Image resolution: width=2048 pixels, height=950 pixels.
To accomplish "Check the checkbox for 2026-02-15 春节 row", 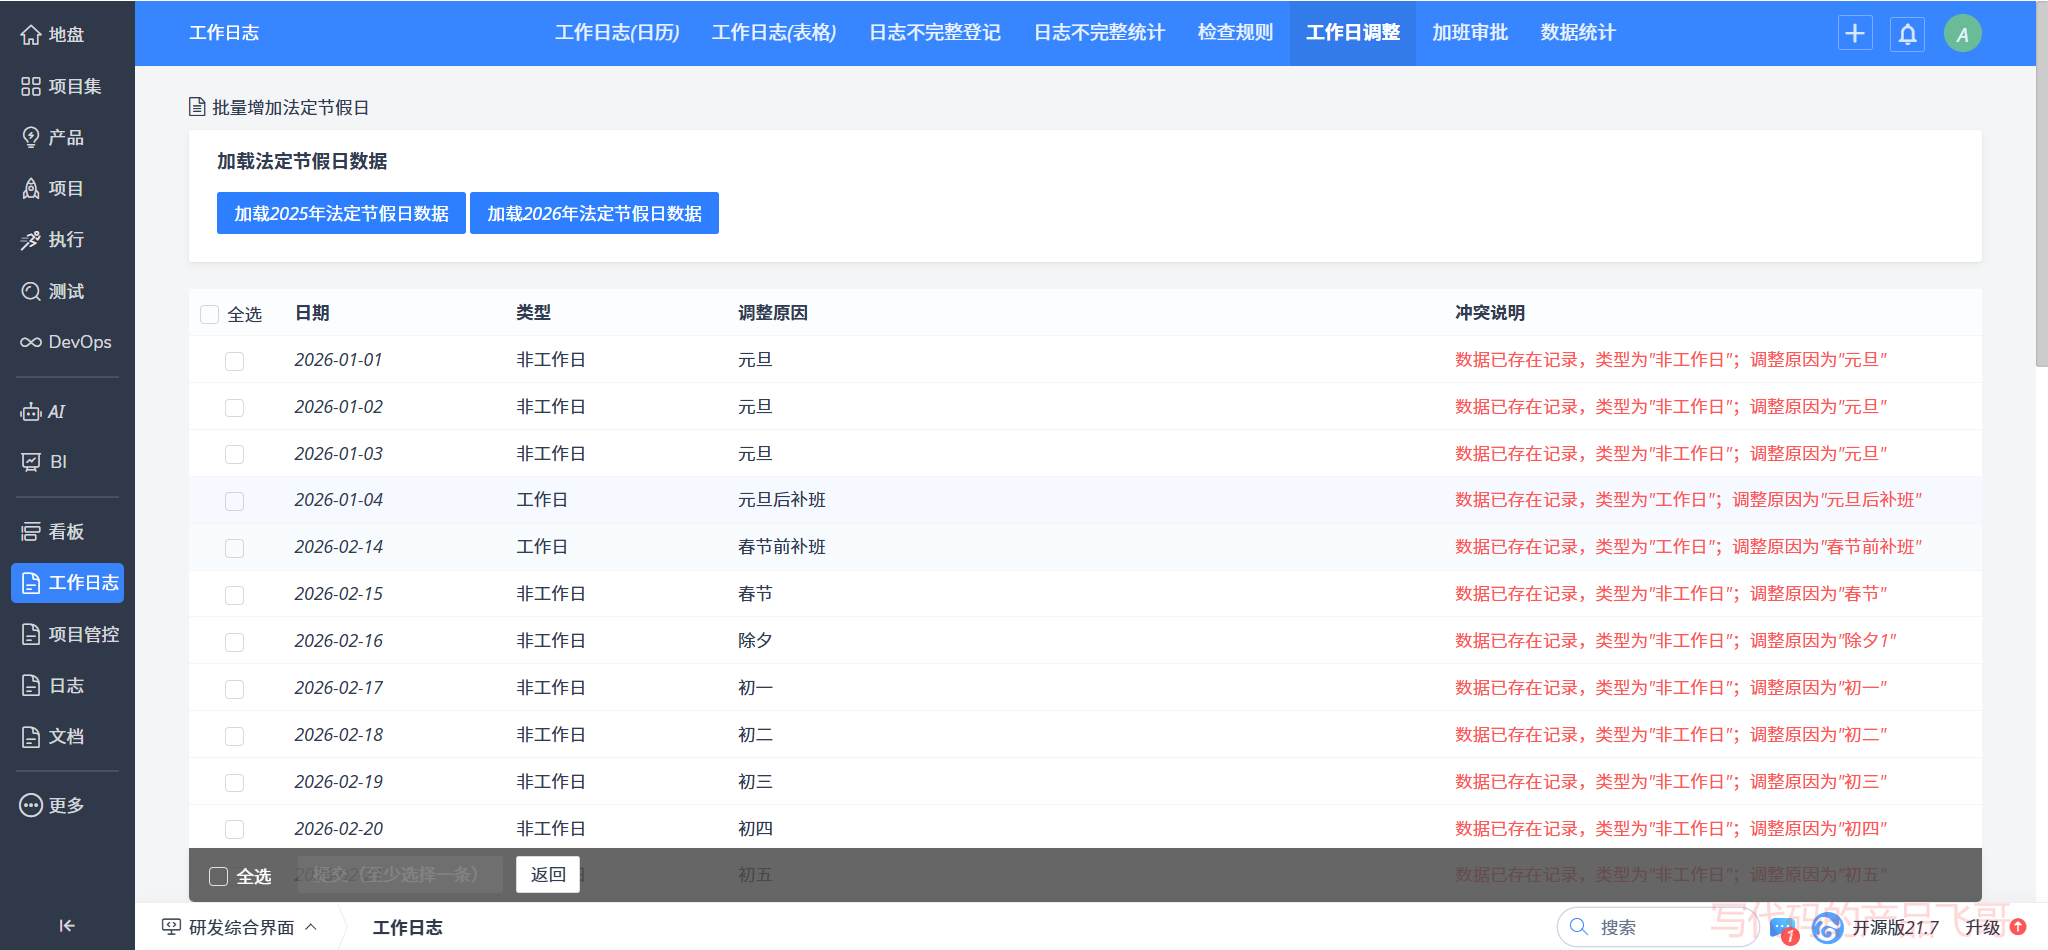I will pos(234,594).
